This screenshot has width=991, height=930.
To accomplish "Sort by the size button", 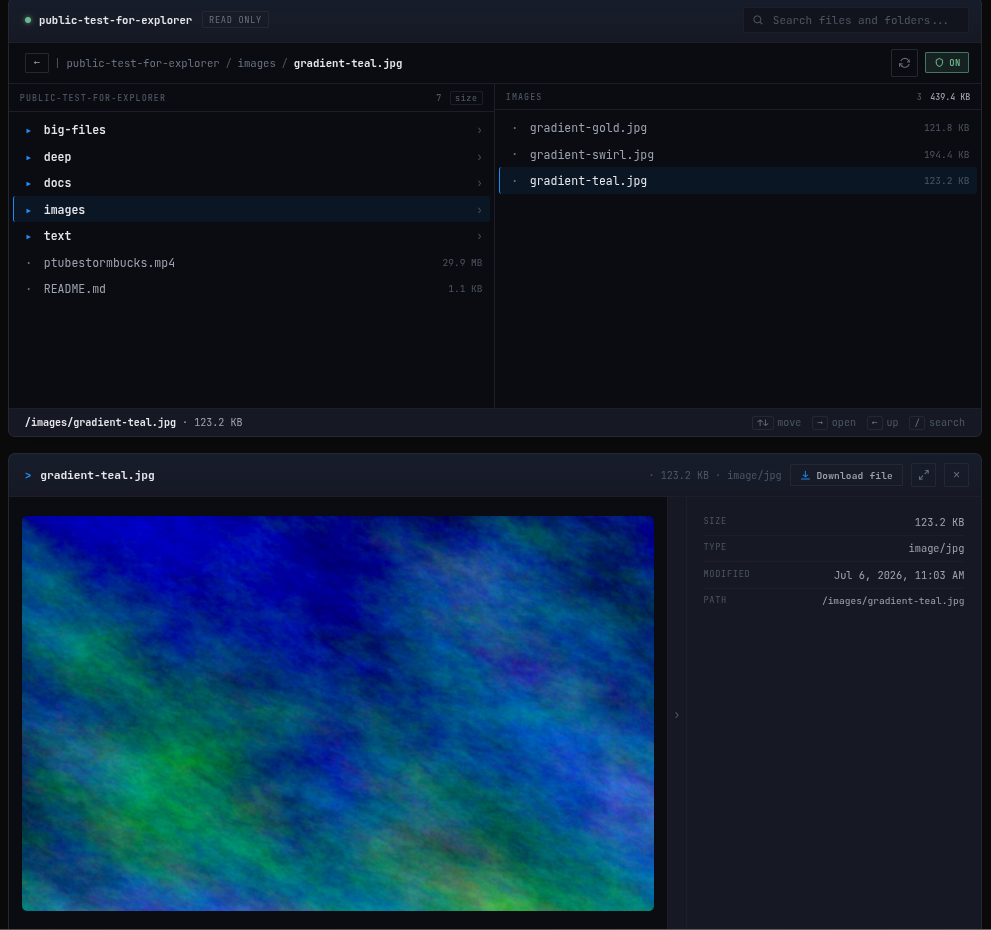I will (466, 98).
